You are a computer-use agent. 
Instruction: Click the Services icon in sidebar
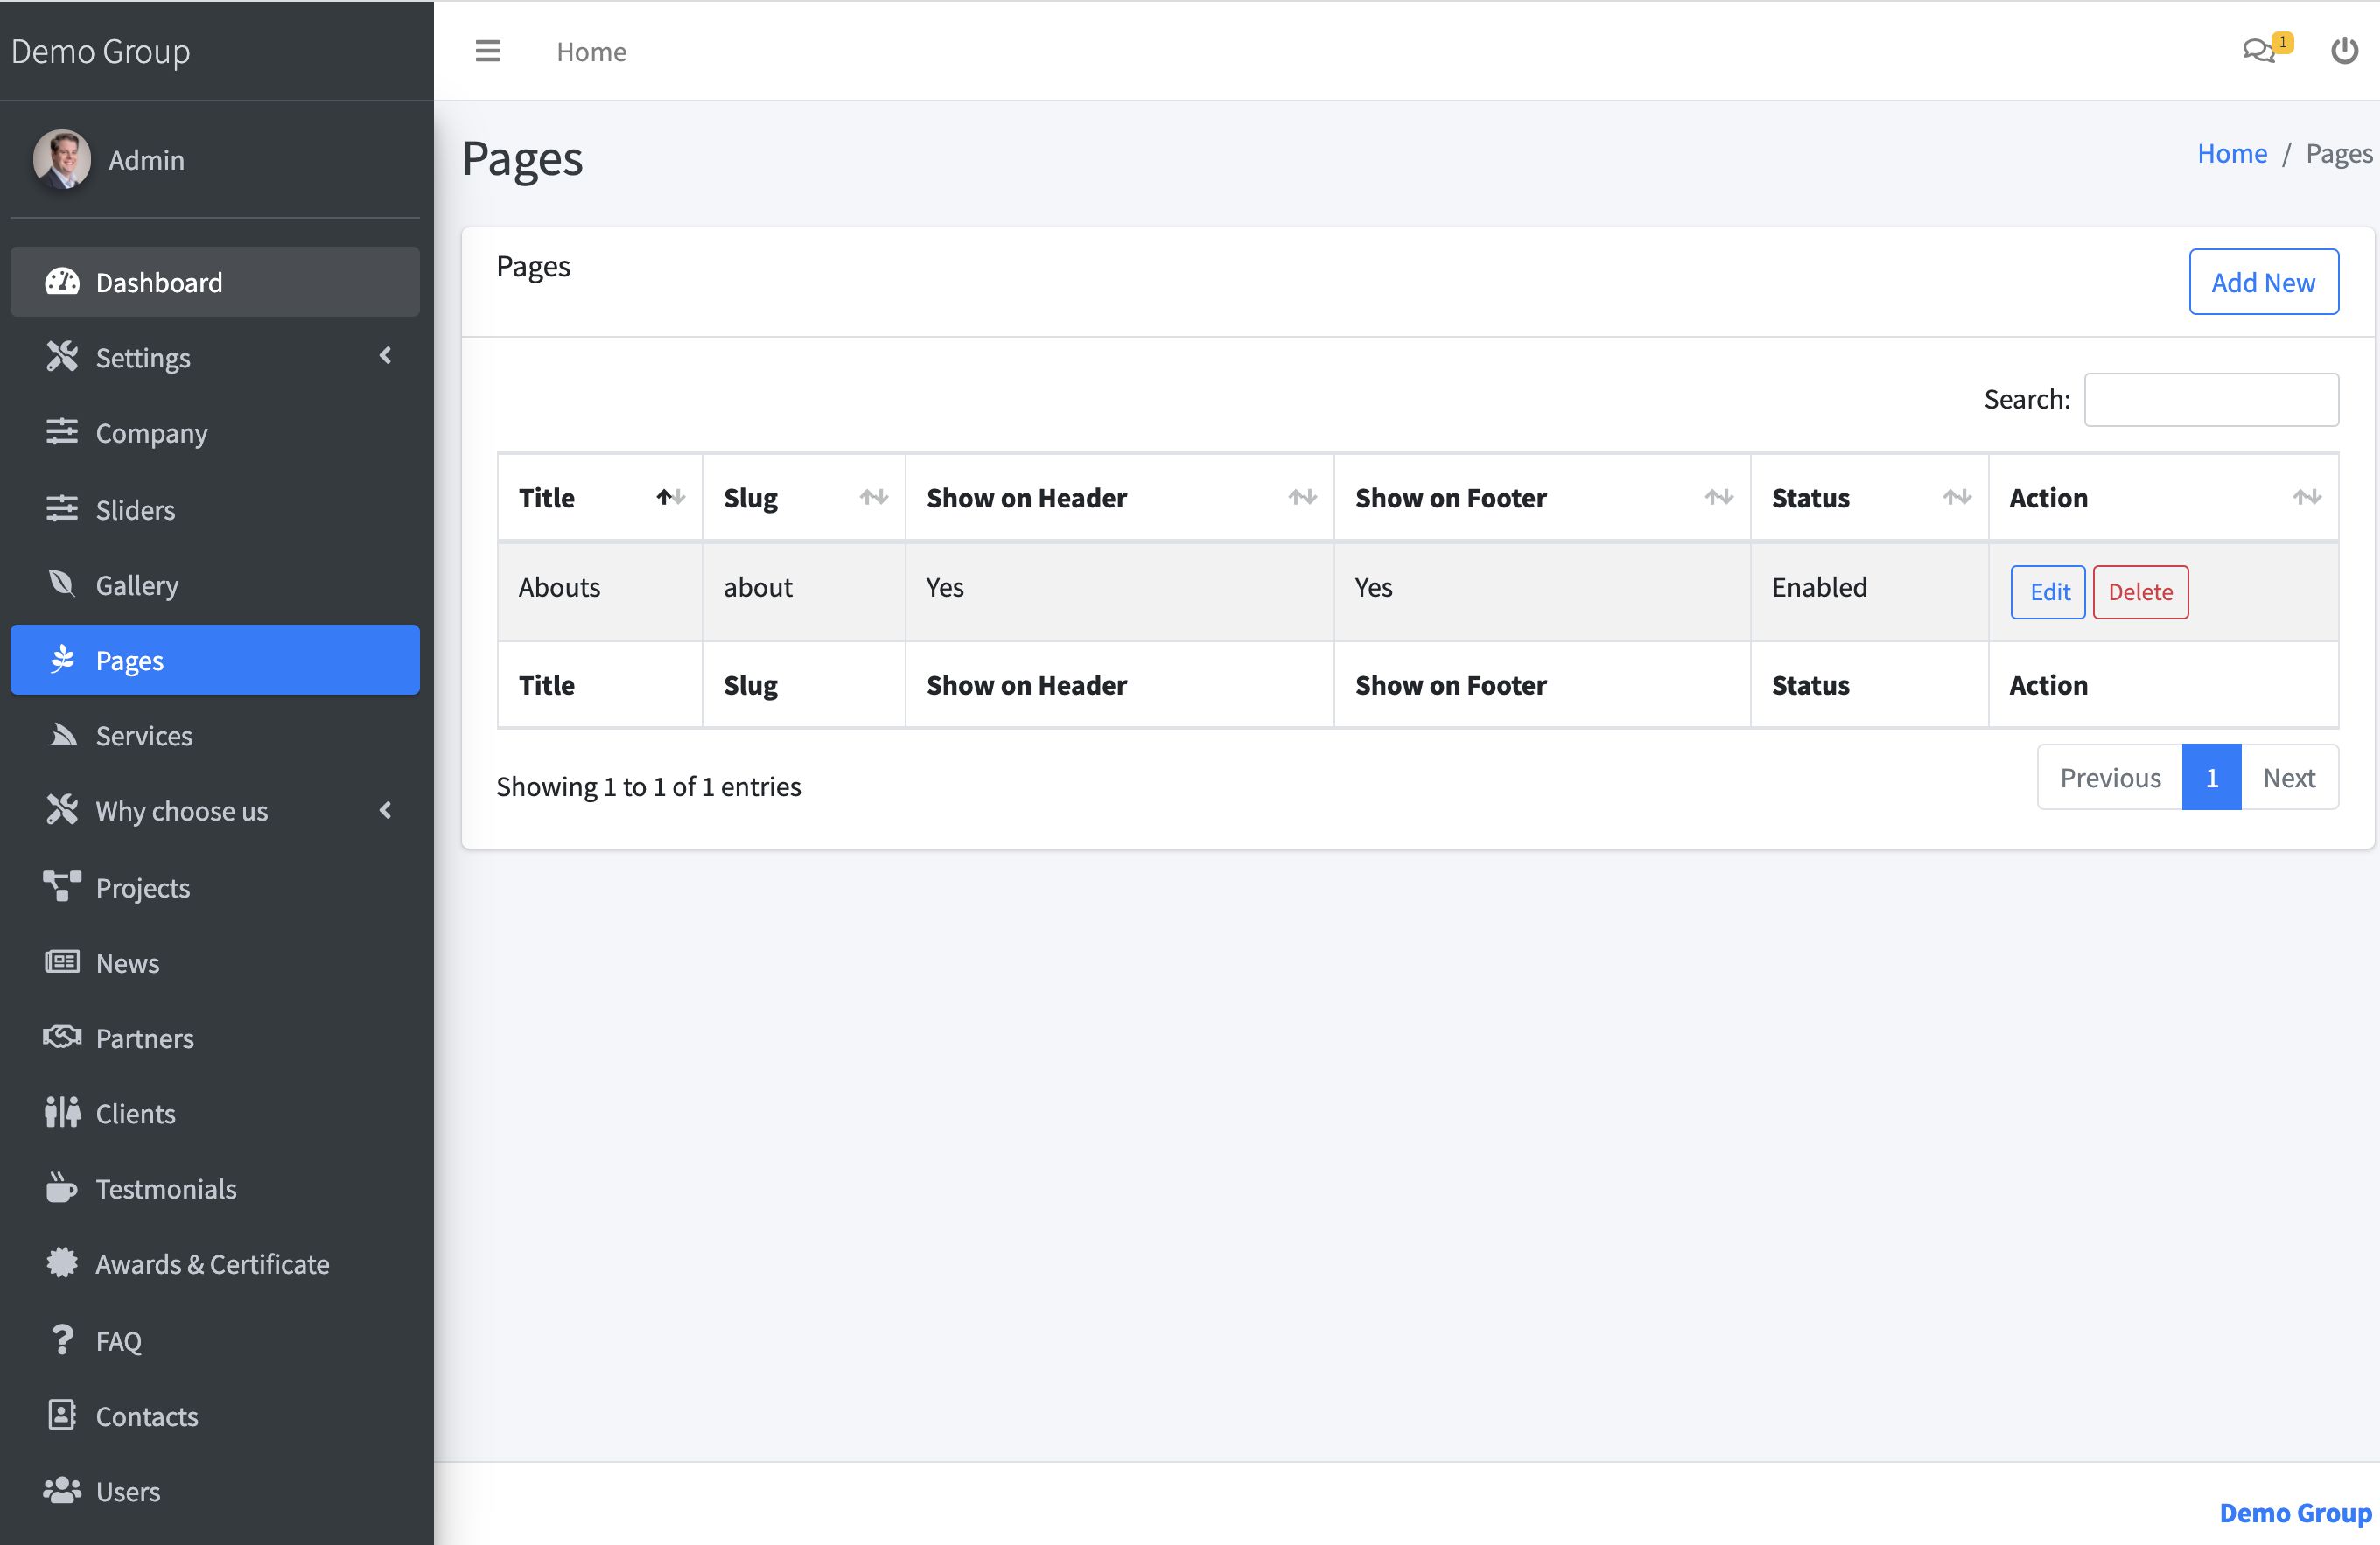pos(62,735)
